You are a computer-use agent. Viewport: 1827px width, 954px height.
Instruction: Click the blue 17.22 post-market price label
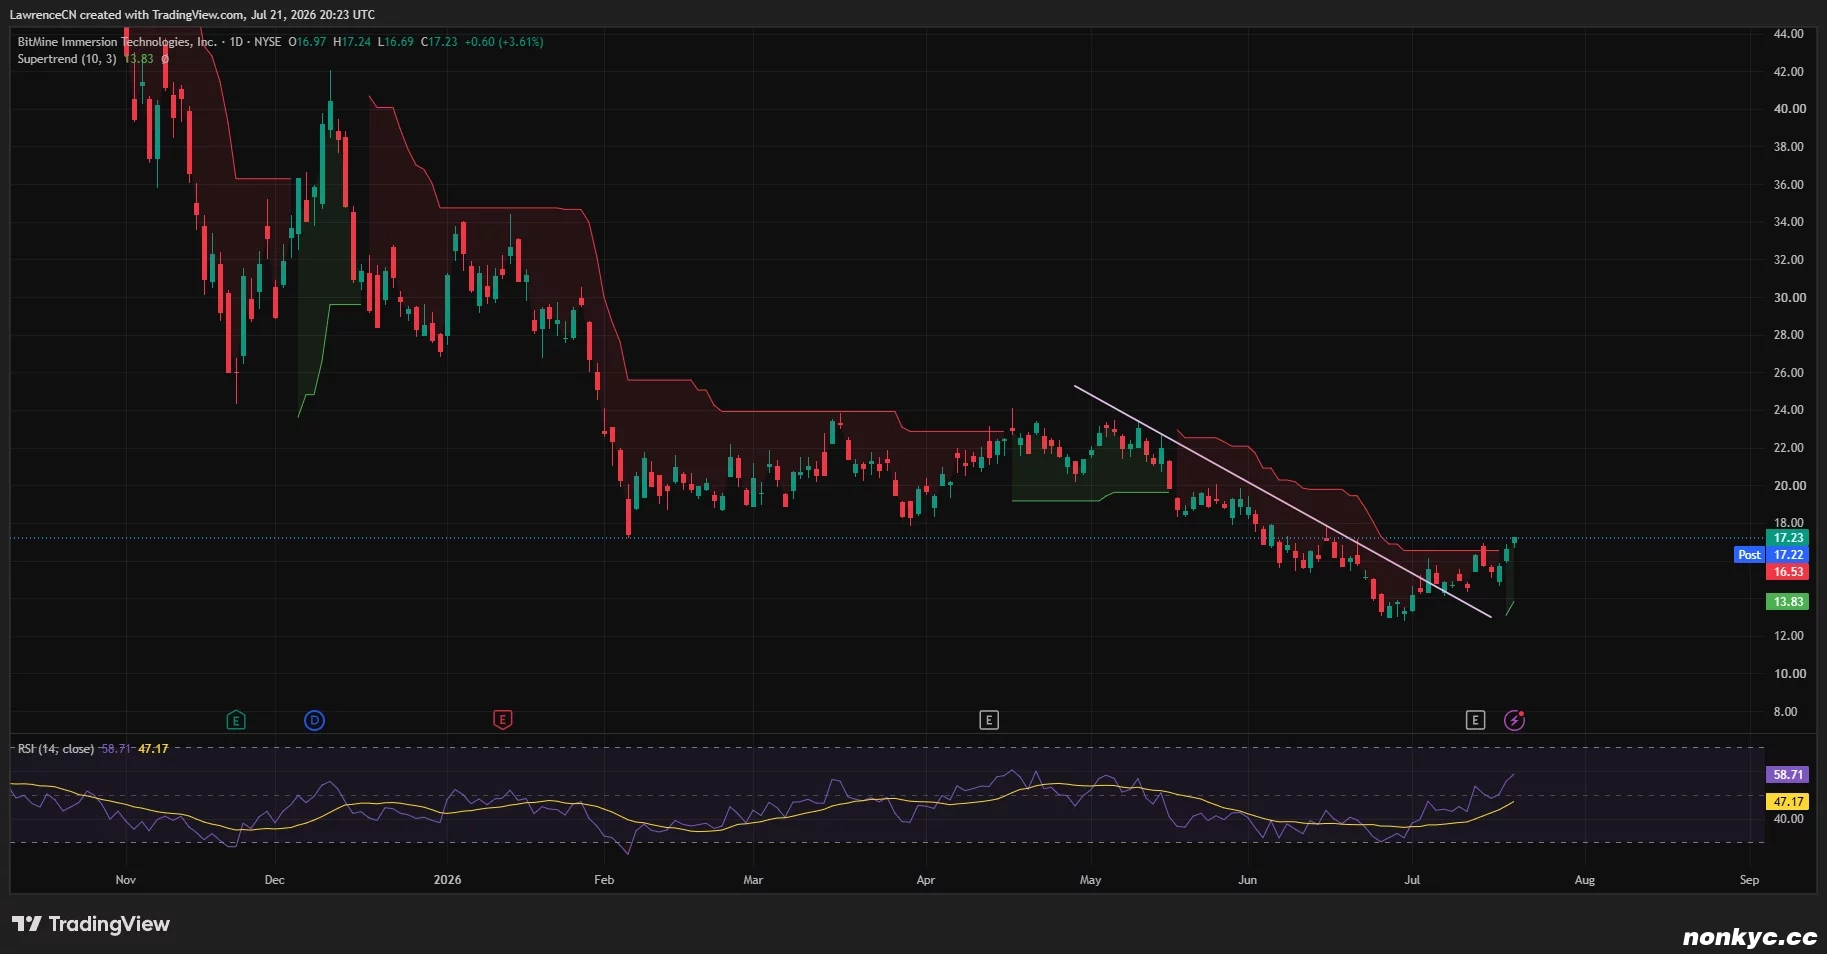[x=1788, y=555]
